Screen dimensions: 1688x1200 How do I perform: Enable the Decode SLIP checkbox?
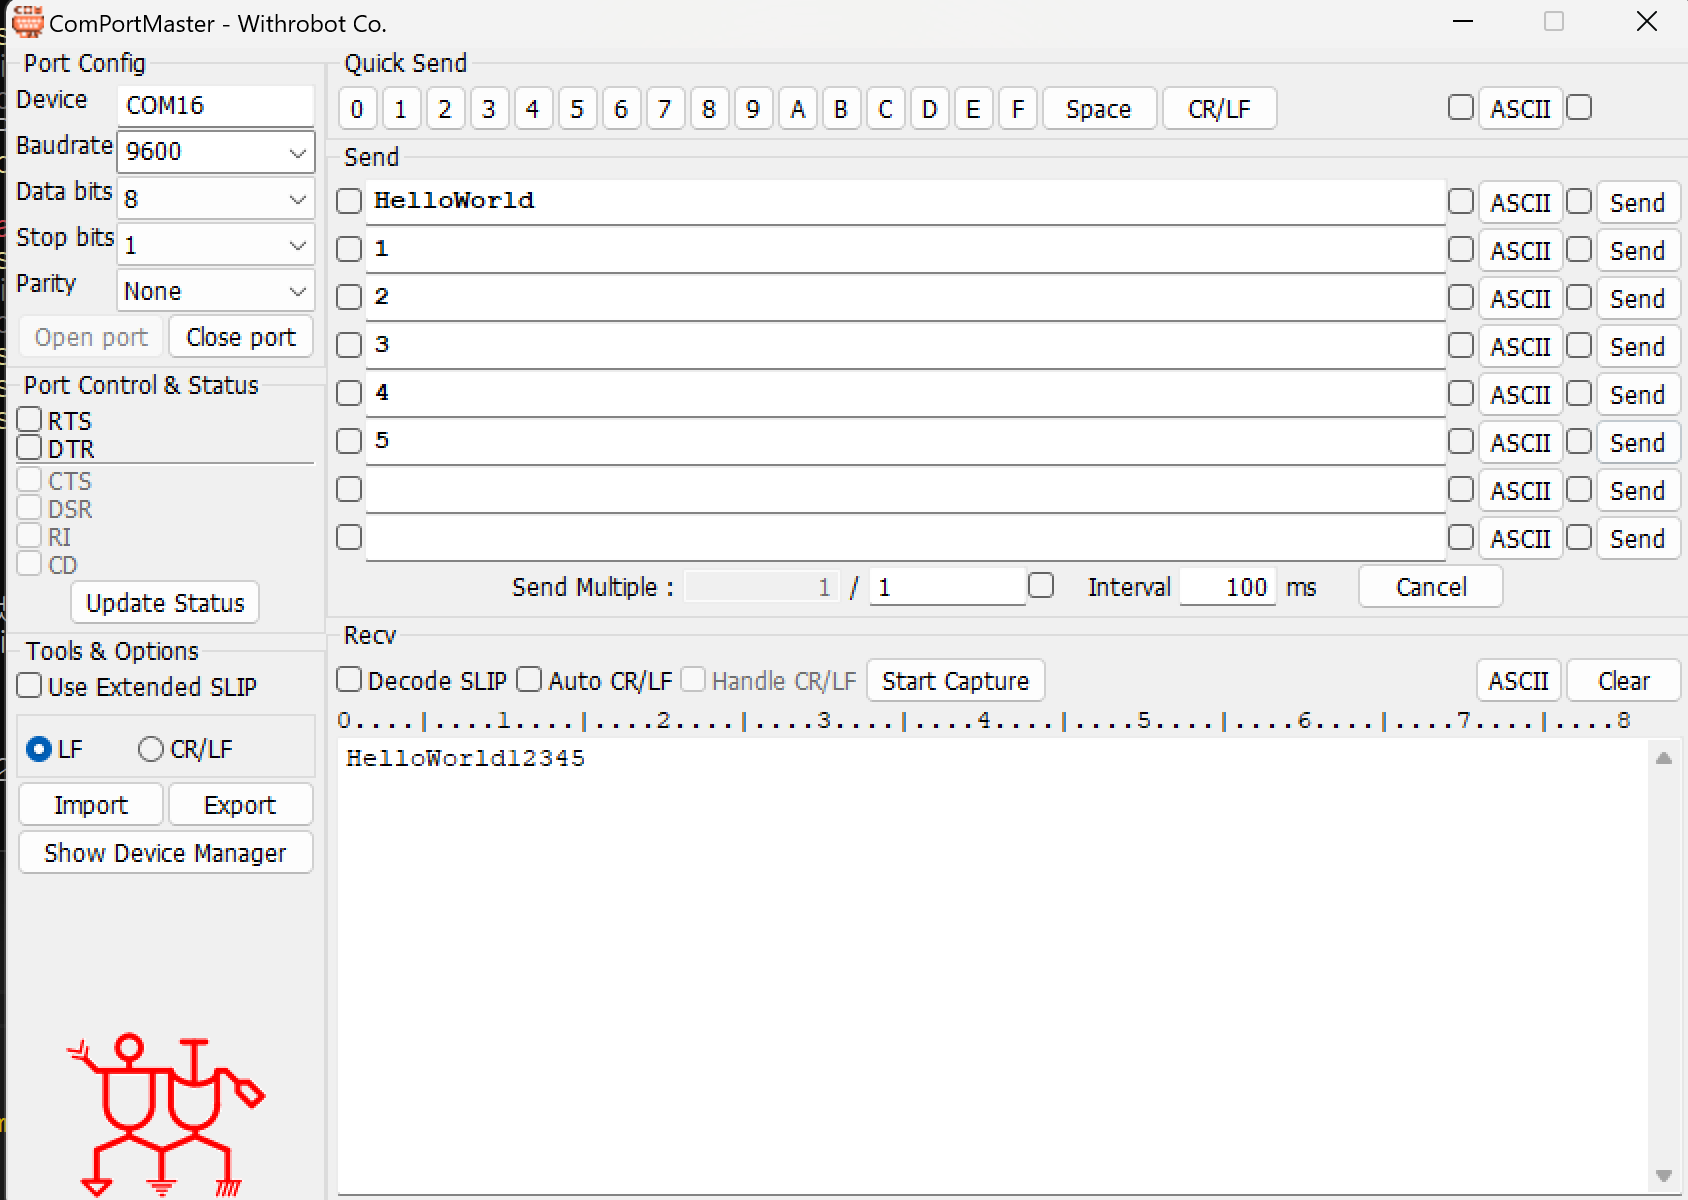(x=349, y=680)
